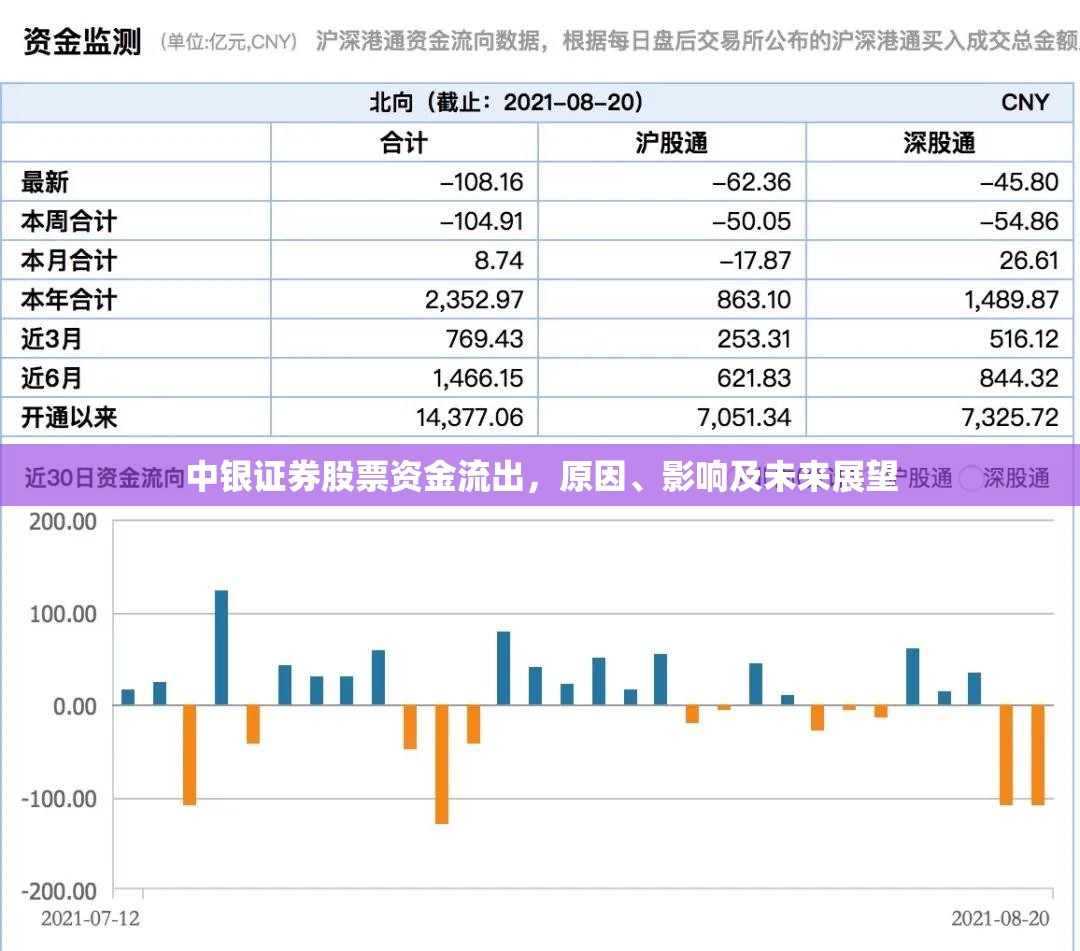Screen dimensions: 1080x951
Task: Click the value 26.61
Action: coord(1029,261)
